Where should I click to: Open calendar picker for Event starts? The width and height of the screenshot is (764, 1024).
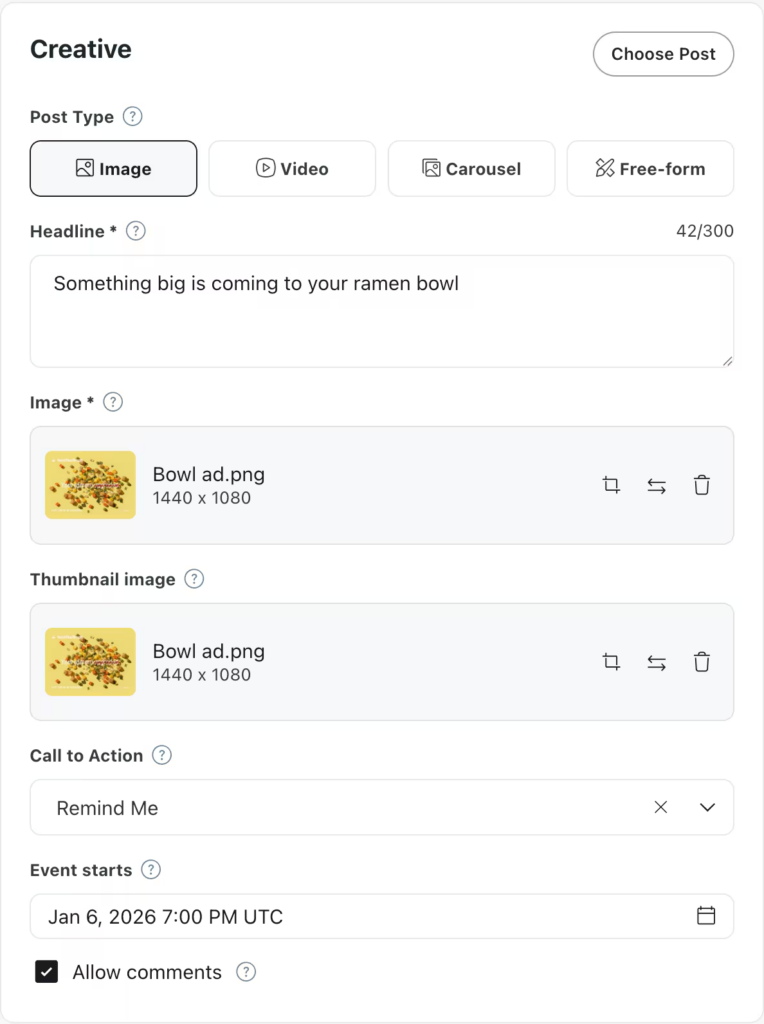706,916
